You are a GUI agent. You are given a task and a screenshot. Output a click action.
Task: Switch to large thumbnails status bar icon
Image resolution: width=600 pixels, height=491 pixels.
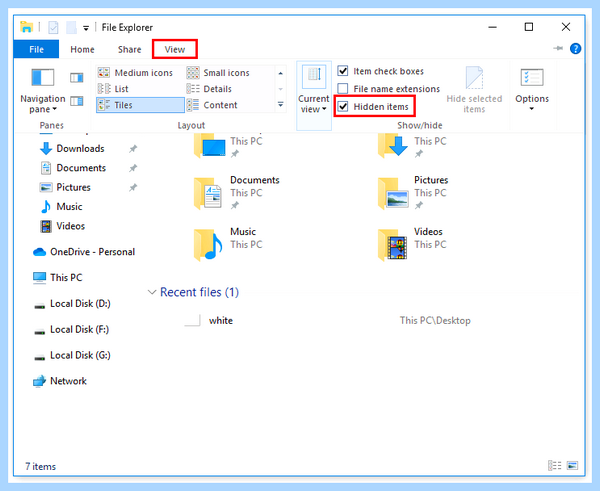[x=572, y=465]
